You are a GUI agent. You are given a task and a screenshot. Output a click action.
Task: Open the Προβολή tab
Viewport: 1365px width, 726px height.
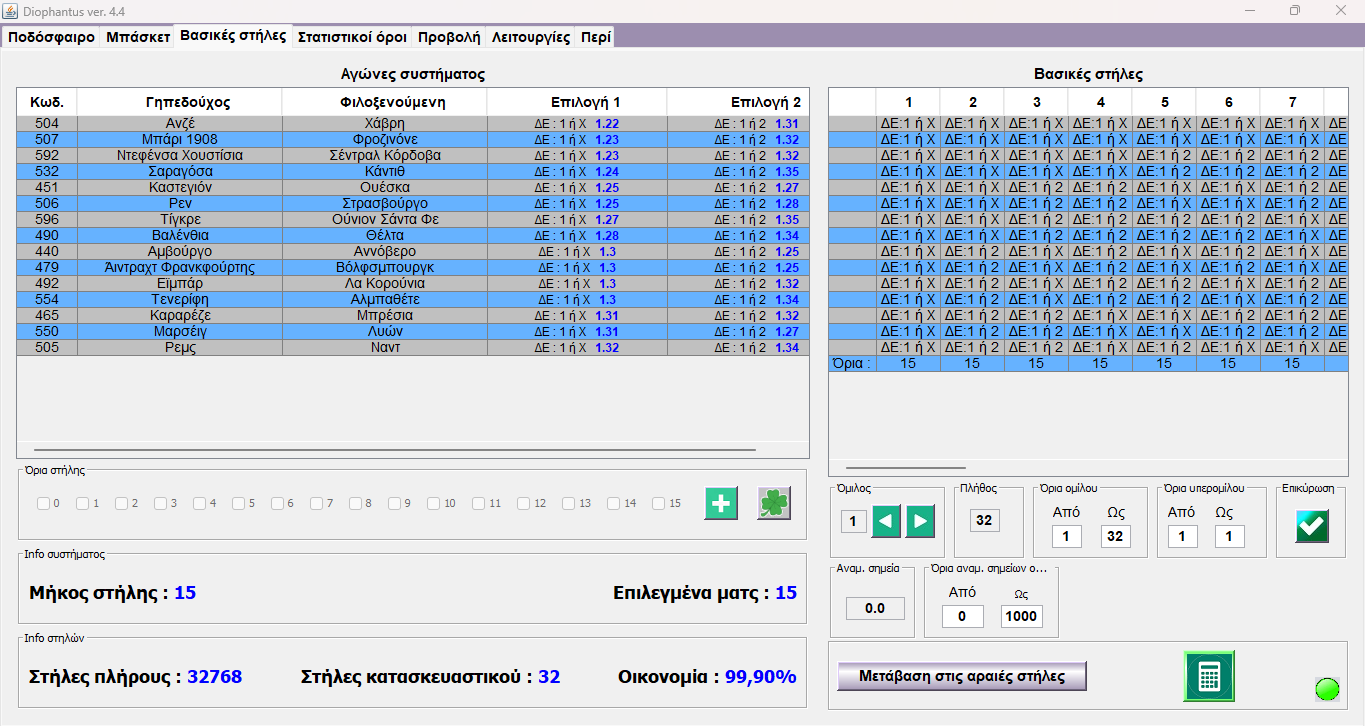coord(449,37)
